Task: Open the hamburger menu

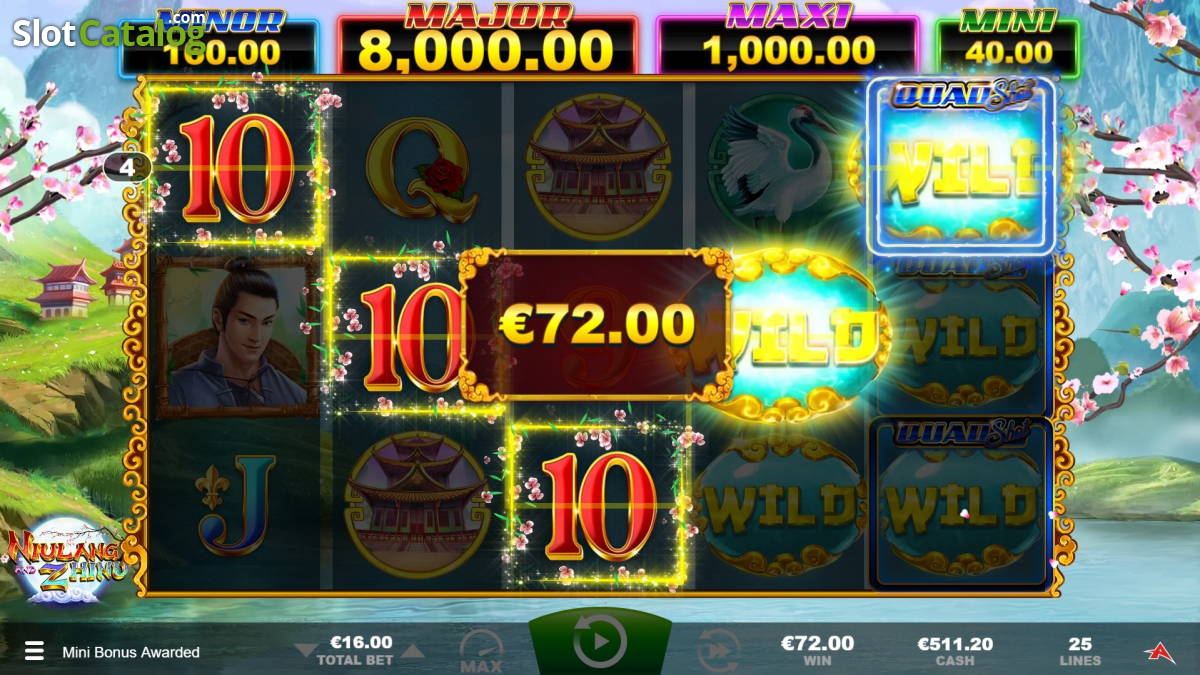Action: pyautogui.click(x=34, y=652)
